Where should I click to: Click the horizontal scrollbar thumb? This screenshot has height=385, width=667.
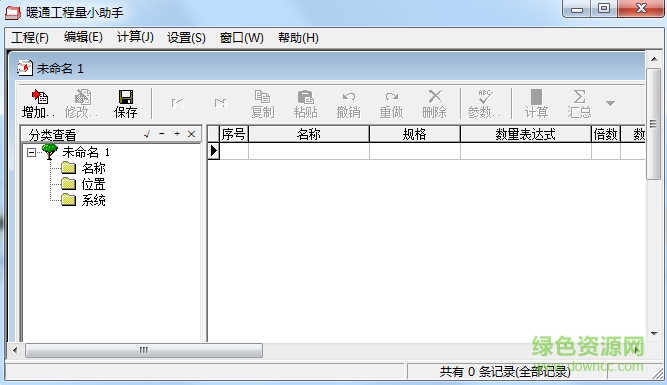144,351
